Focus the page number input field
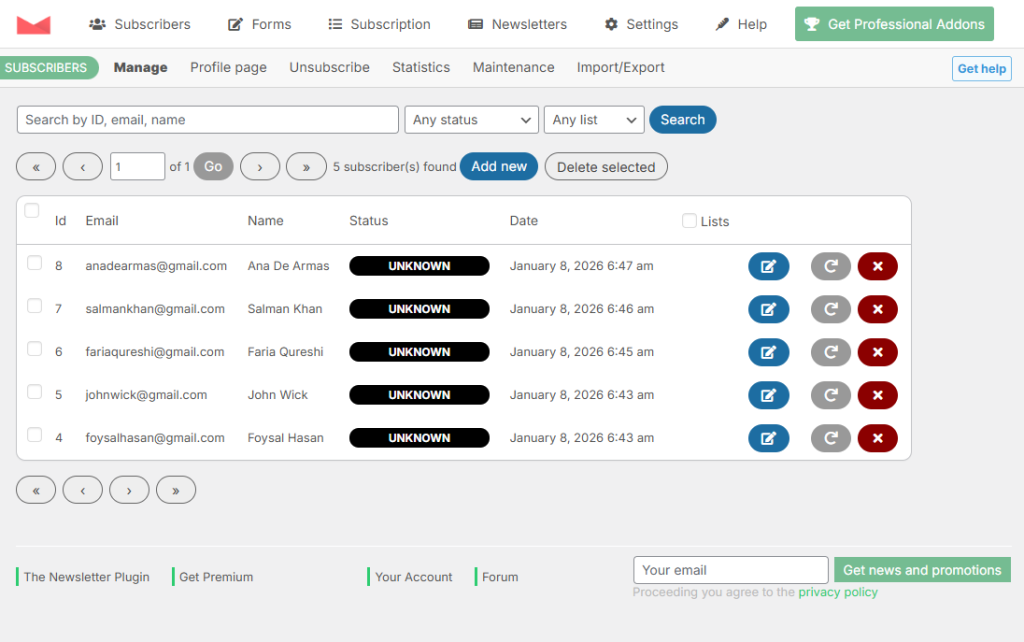 click(137, 167)
